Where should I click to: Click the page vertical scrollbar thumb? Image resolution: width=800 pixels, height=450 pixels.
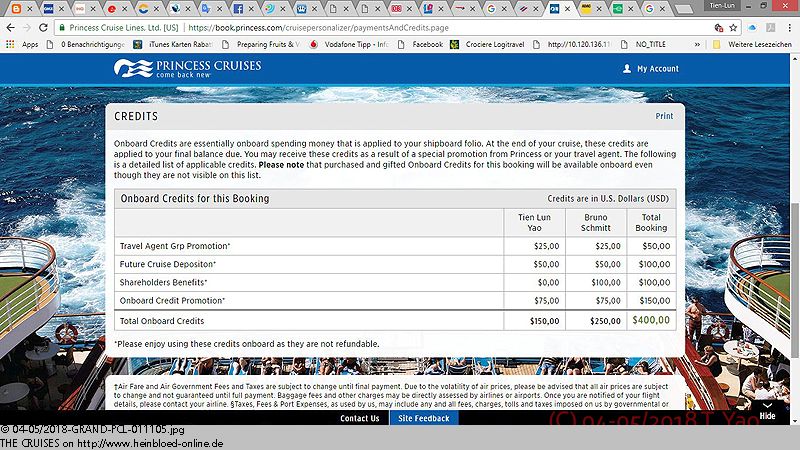click(795, 280)
